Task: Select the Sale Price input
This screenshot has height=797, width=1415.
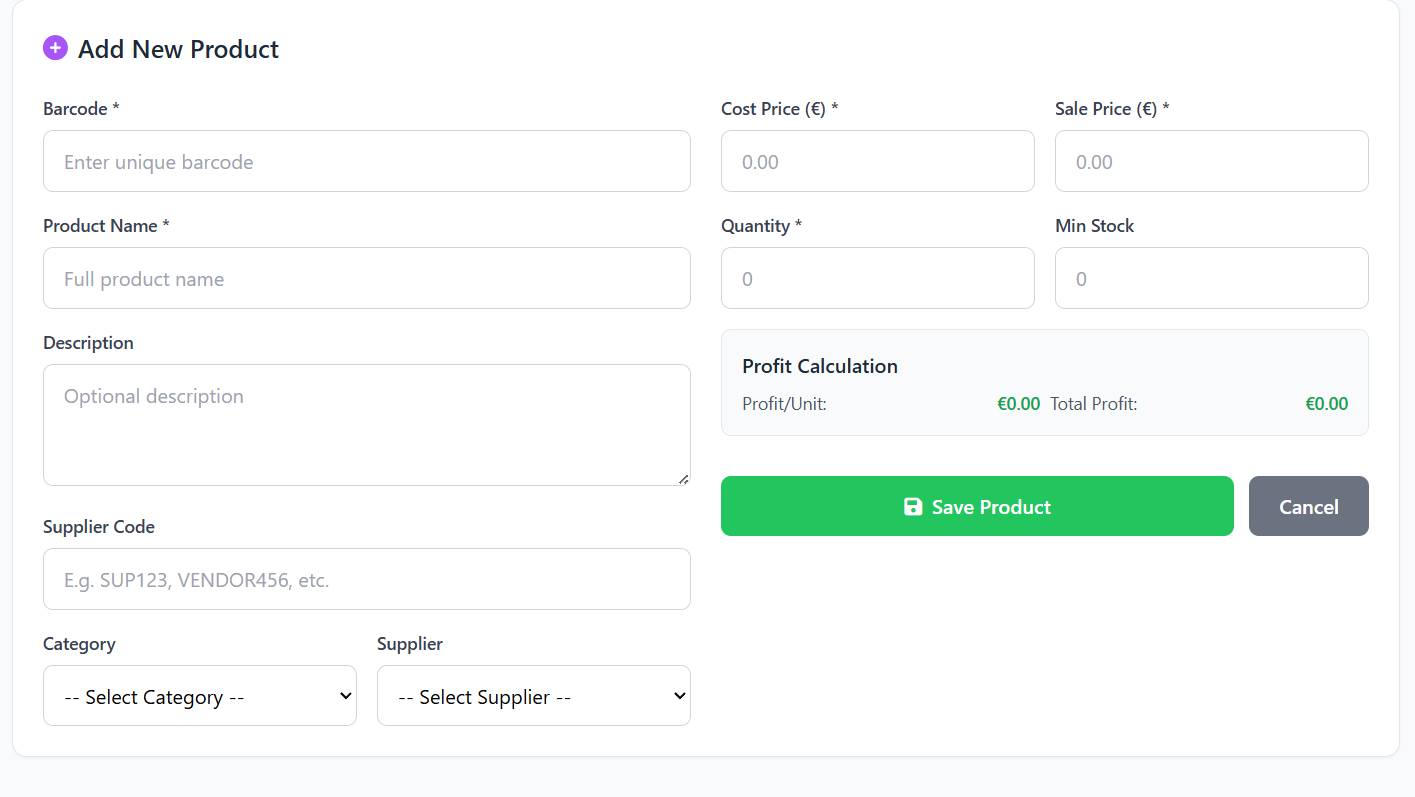Action: pyautogui.click(x=1211, y=162)
